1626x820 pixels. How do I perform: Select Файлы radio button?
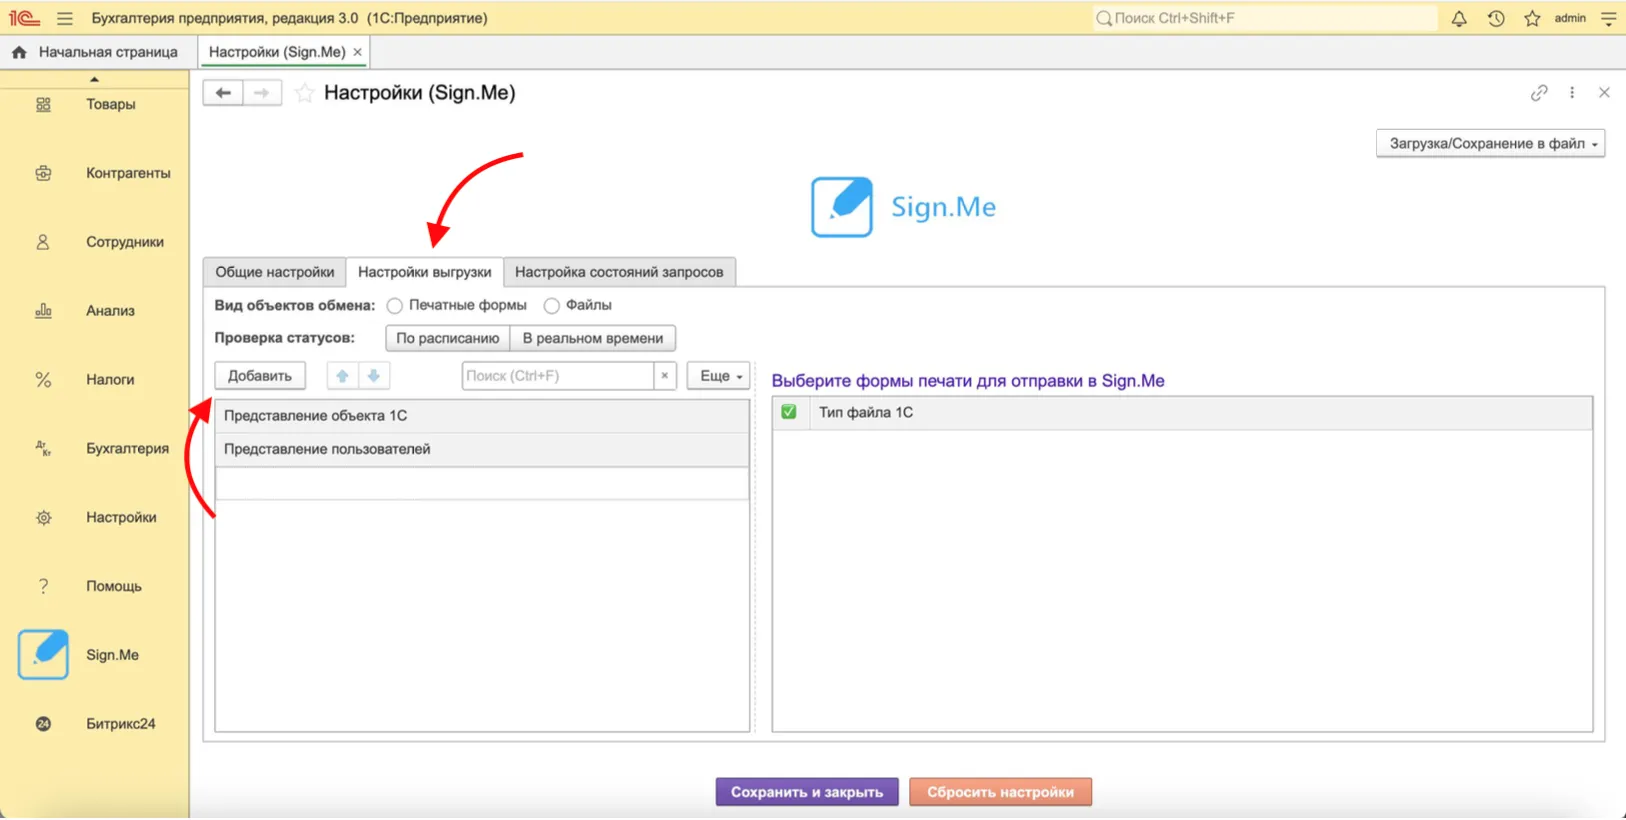(x=552, y=306)
